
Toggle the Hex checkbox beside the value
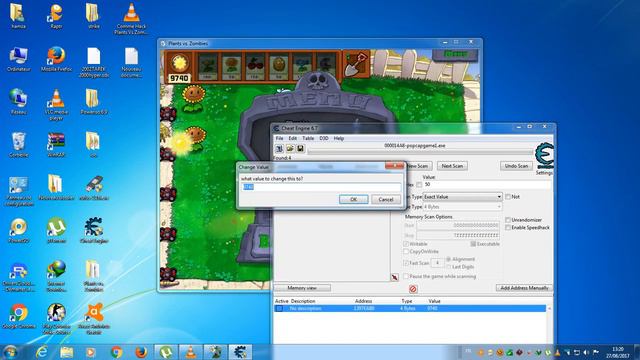tap(419, 185)
